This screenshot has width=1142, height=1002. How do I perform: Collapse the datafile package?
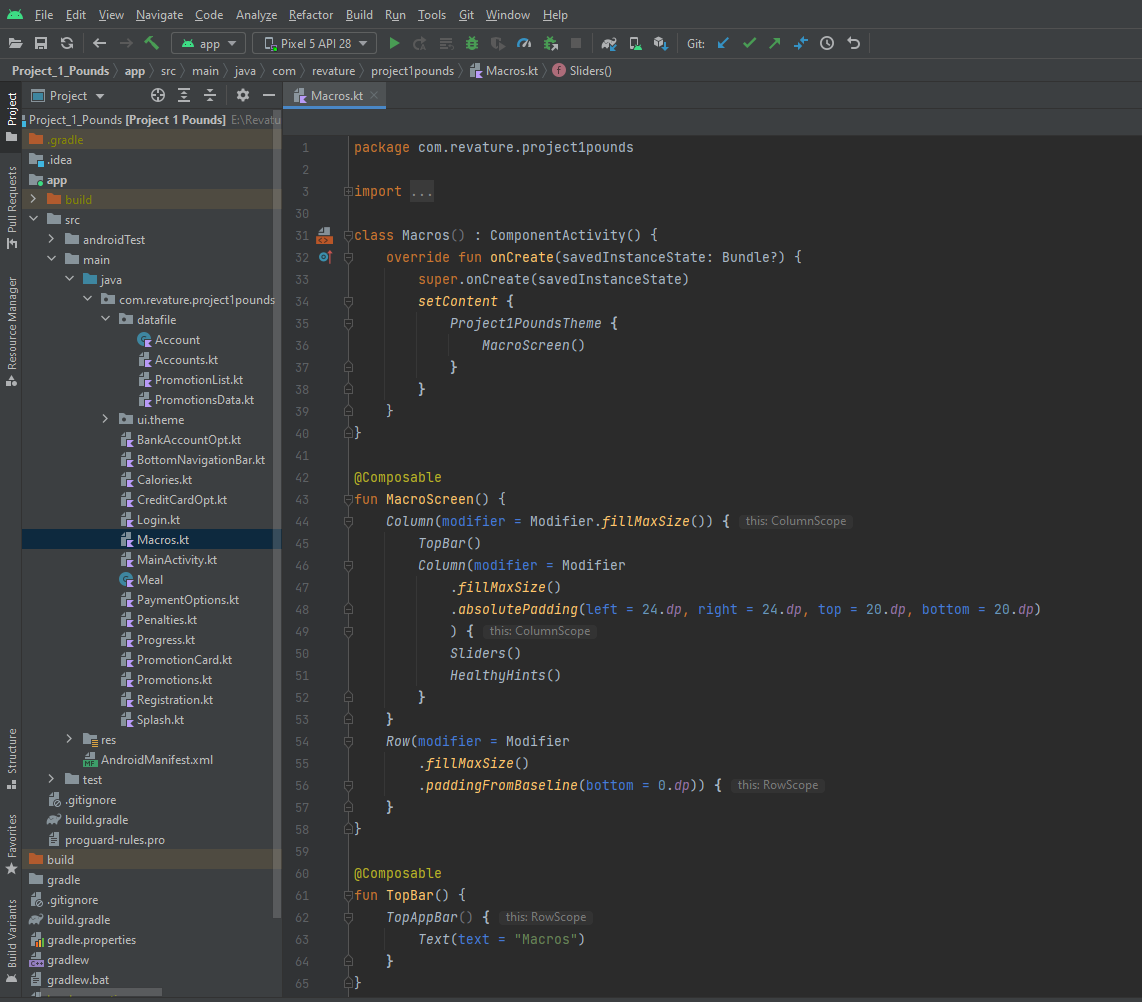click(106, 319)
